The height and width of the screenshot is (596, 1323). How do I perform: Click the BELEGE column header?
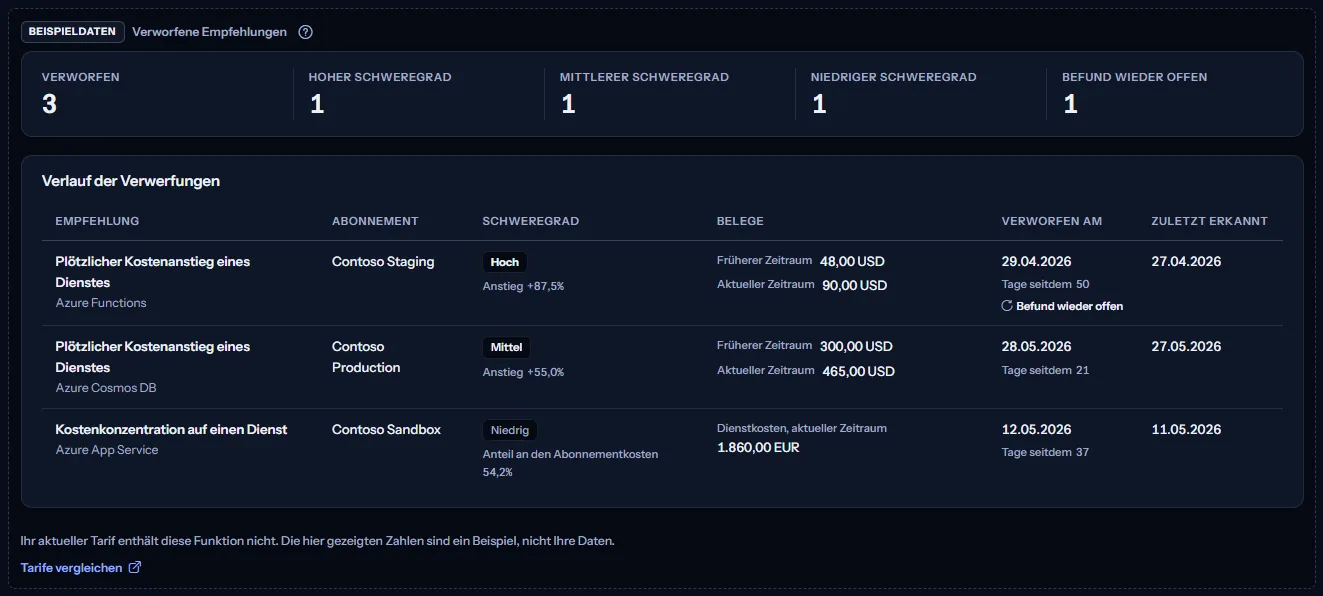(740, 221)
